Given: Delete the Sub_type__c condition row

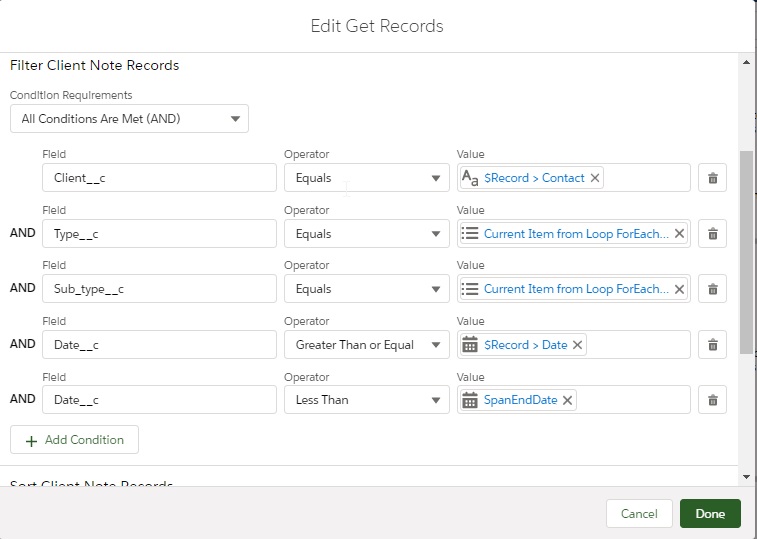Looking at the screenshot, I should (x=712, y=289).
